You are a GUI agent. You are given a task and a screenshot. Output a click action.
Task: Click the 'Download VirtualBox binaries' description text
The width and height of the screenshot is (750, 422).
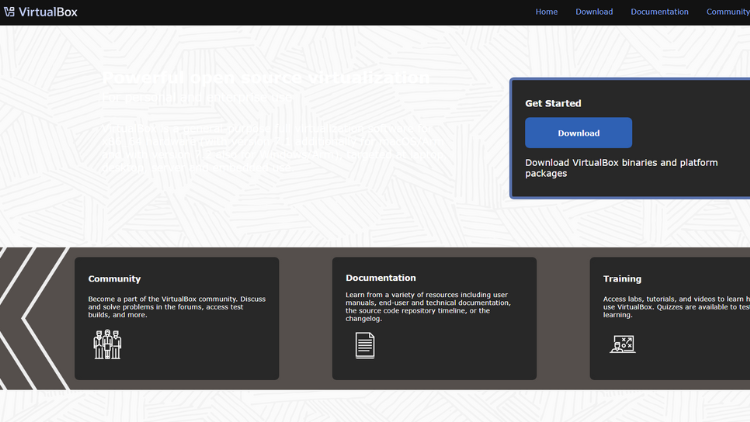pos(620,167)
